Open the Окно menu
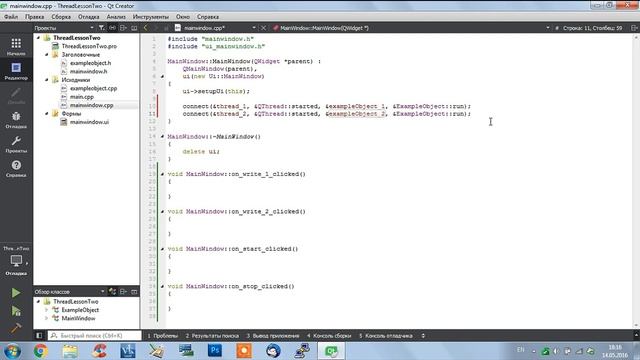 [x=183, y=17]
